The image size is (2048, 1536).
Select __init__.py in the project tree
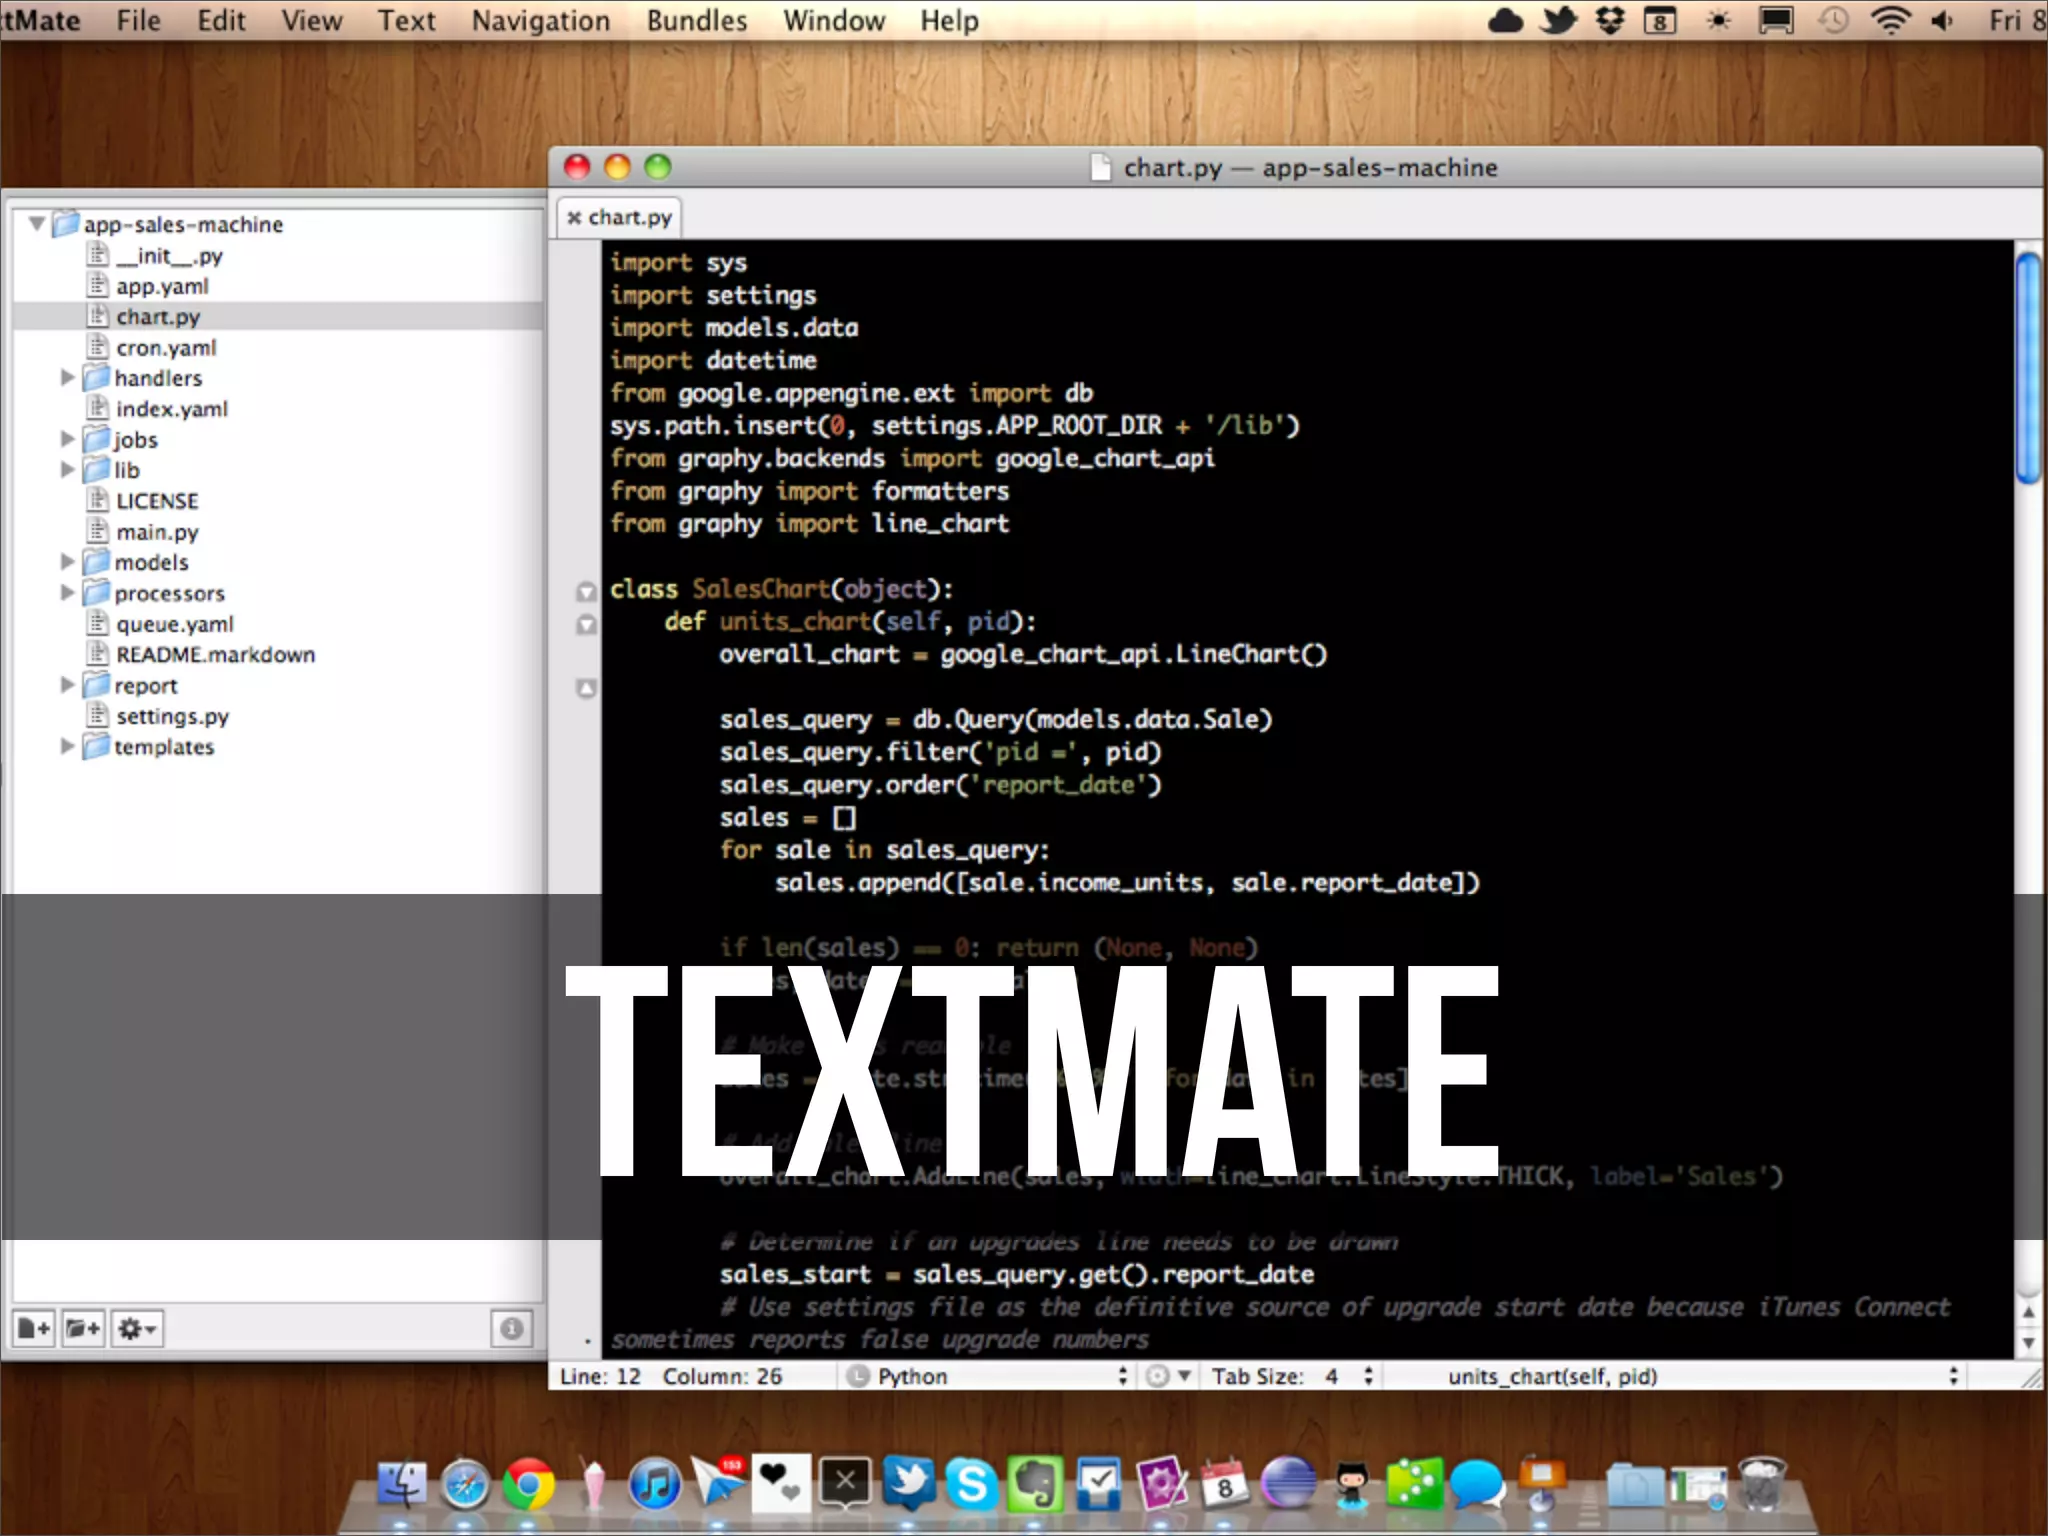click(x=169, y=256)
